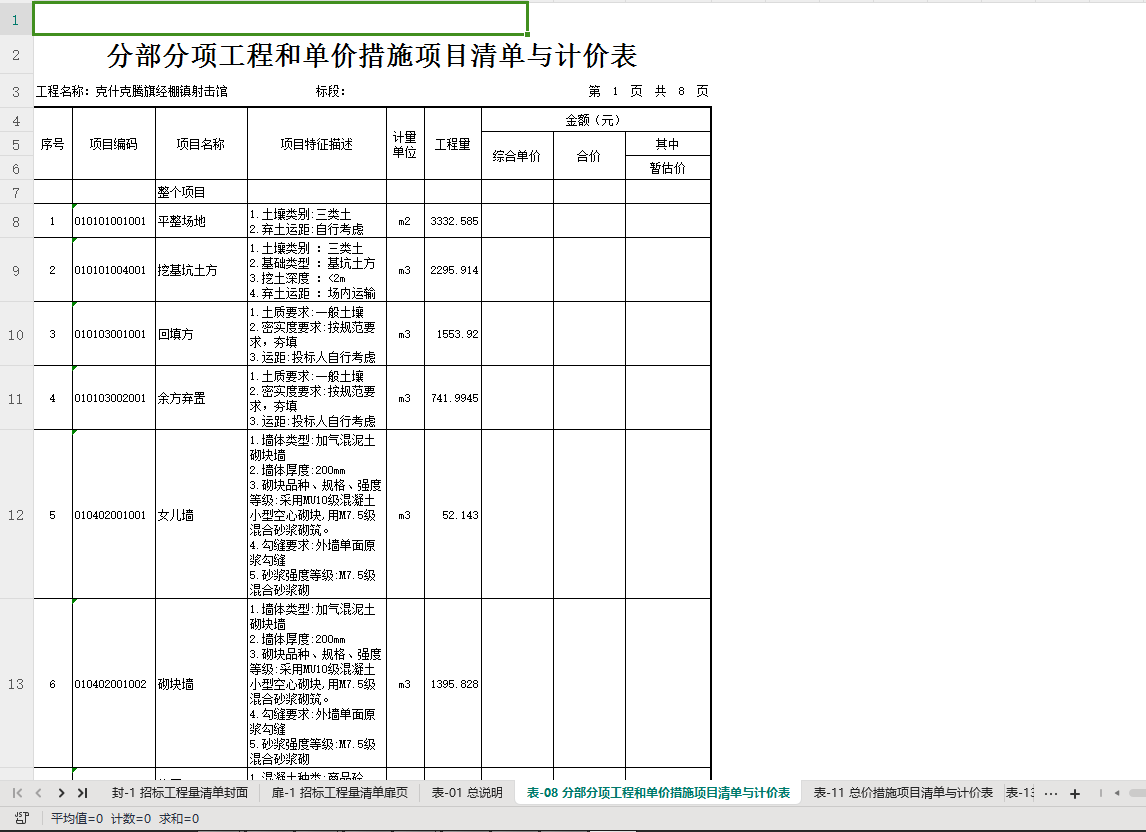Switch to the 扉-1 招标工程量清单扉页 sheet
This screenshot has height=832, width=1146.
pos(340,793)
